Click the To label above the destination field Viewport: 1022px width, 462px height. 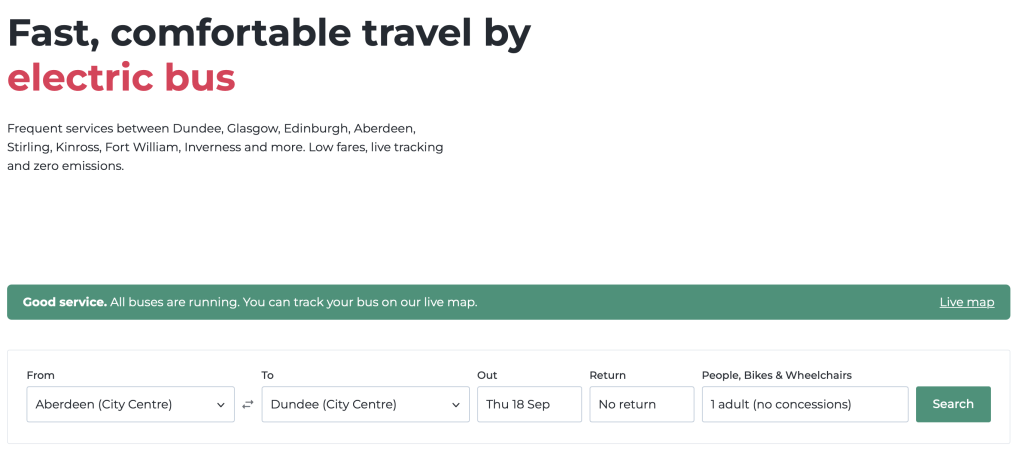click(268, 375)
